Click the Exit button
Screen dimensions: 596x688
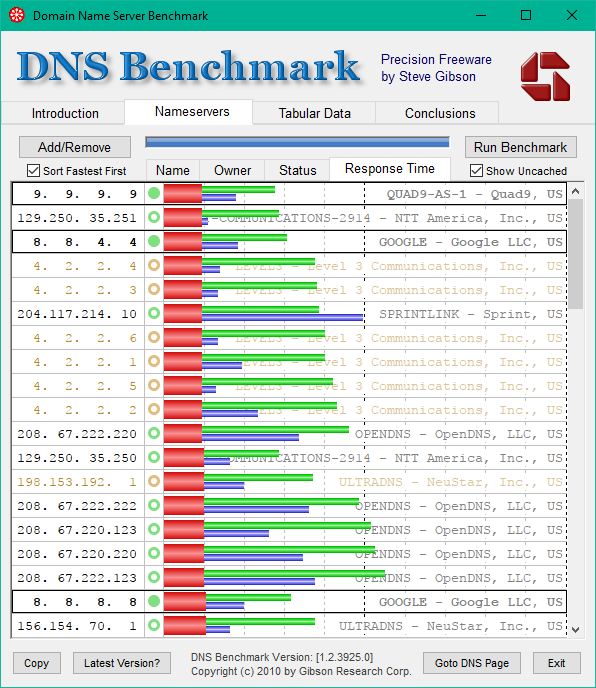(557, 663)
